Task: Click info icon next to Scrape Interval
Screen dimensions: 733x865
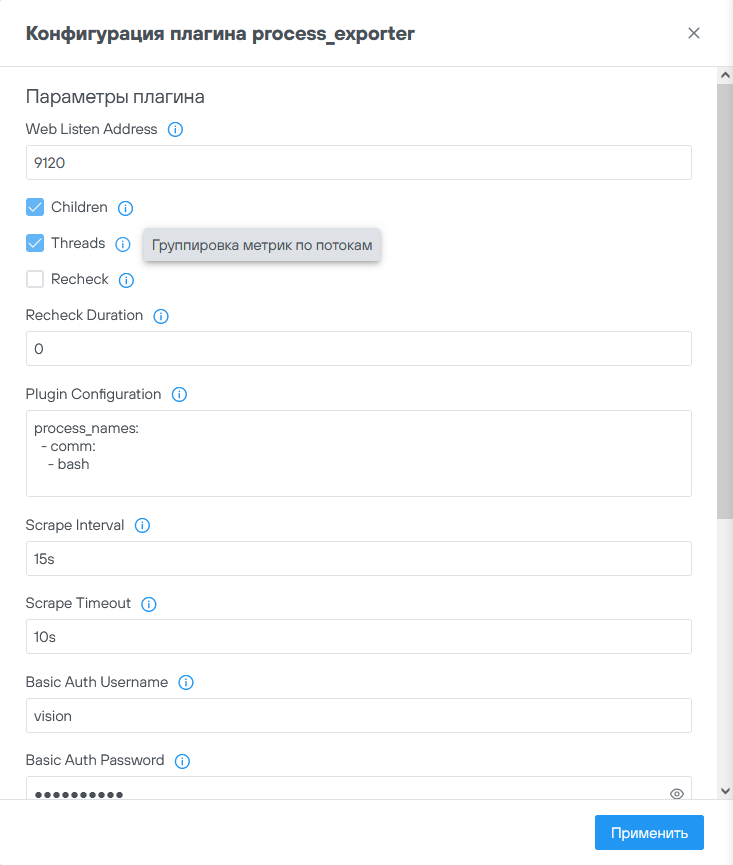Action: pos(142,526)
